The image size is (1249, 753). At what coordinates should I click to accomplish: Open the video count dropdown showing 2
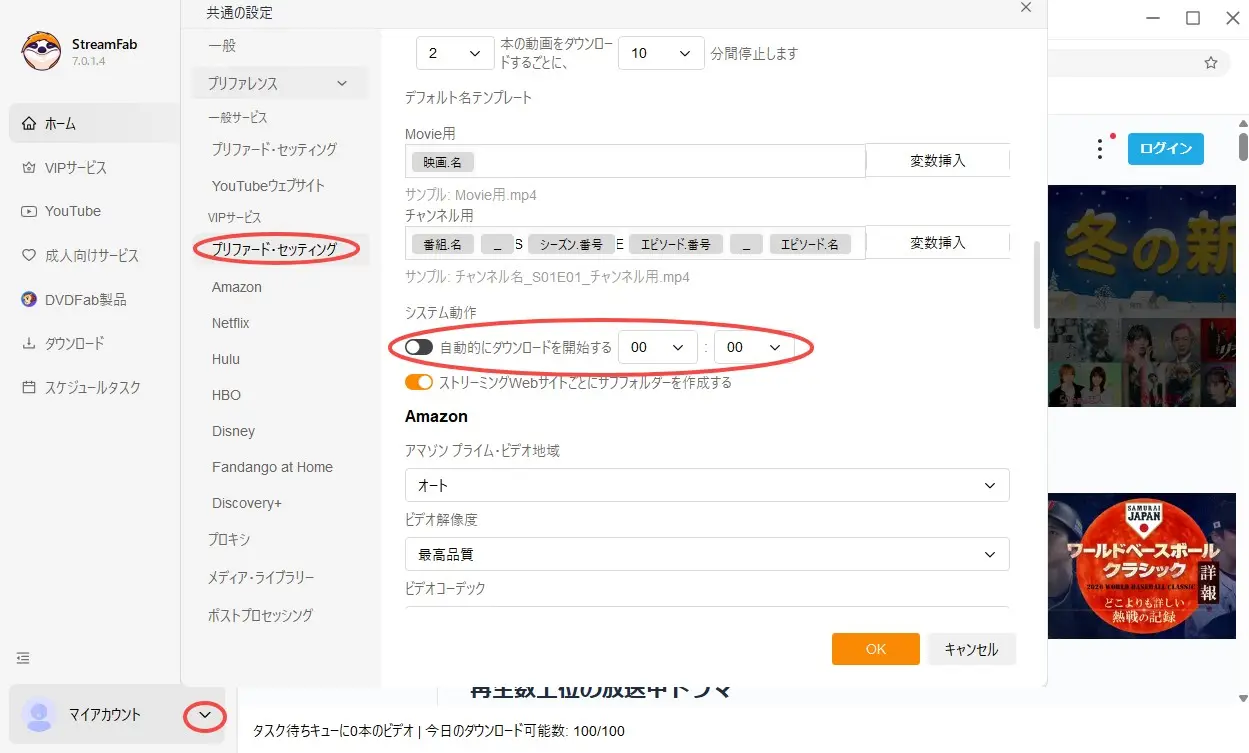pyautogui.click(x=454, y=53)
